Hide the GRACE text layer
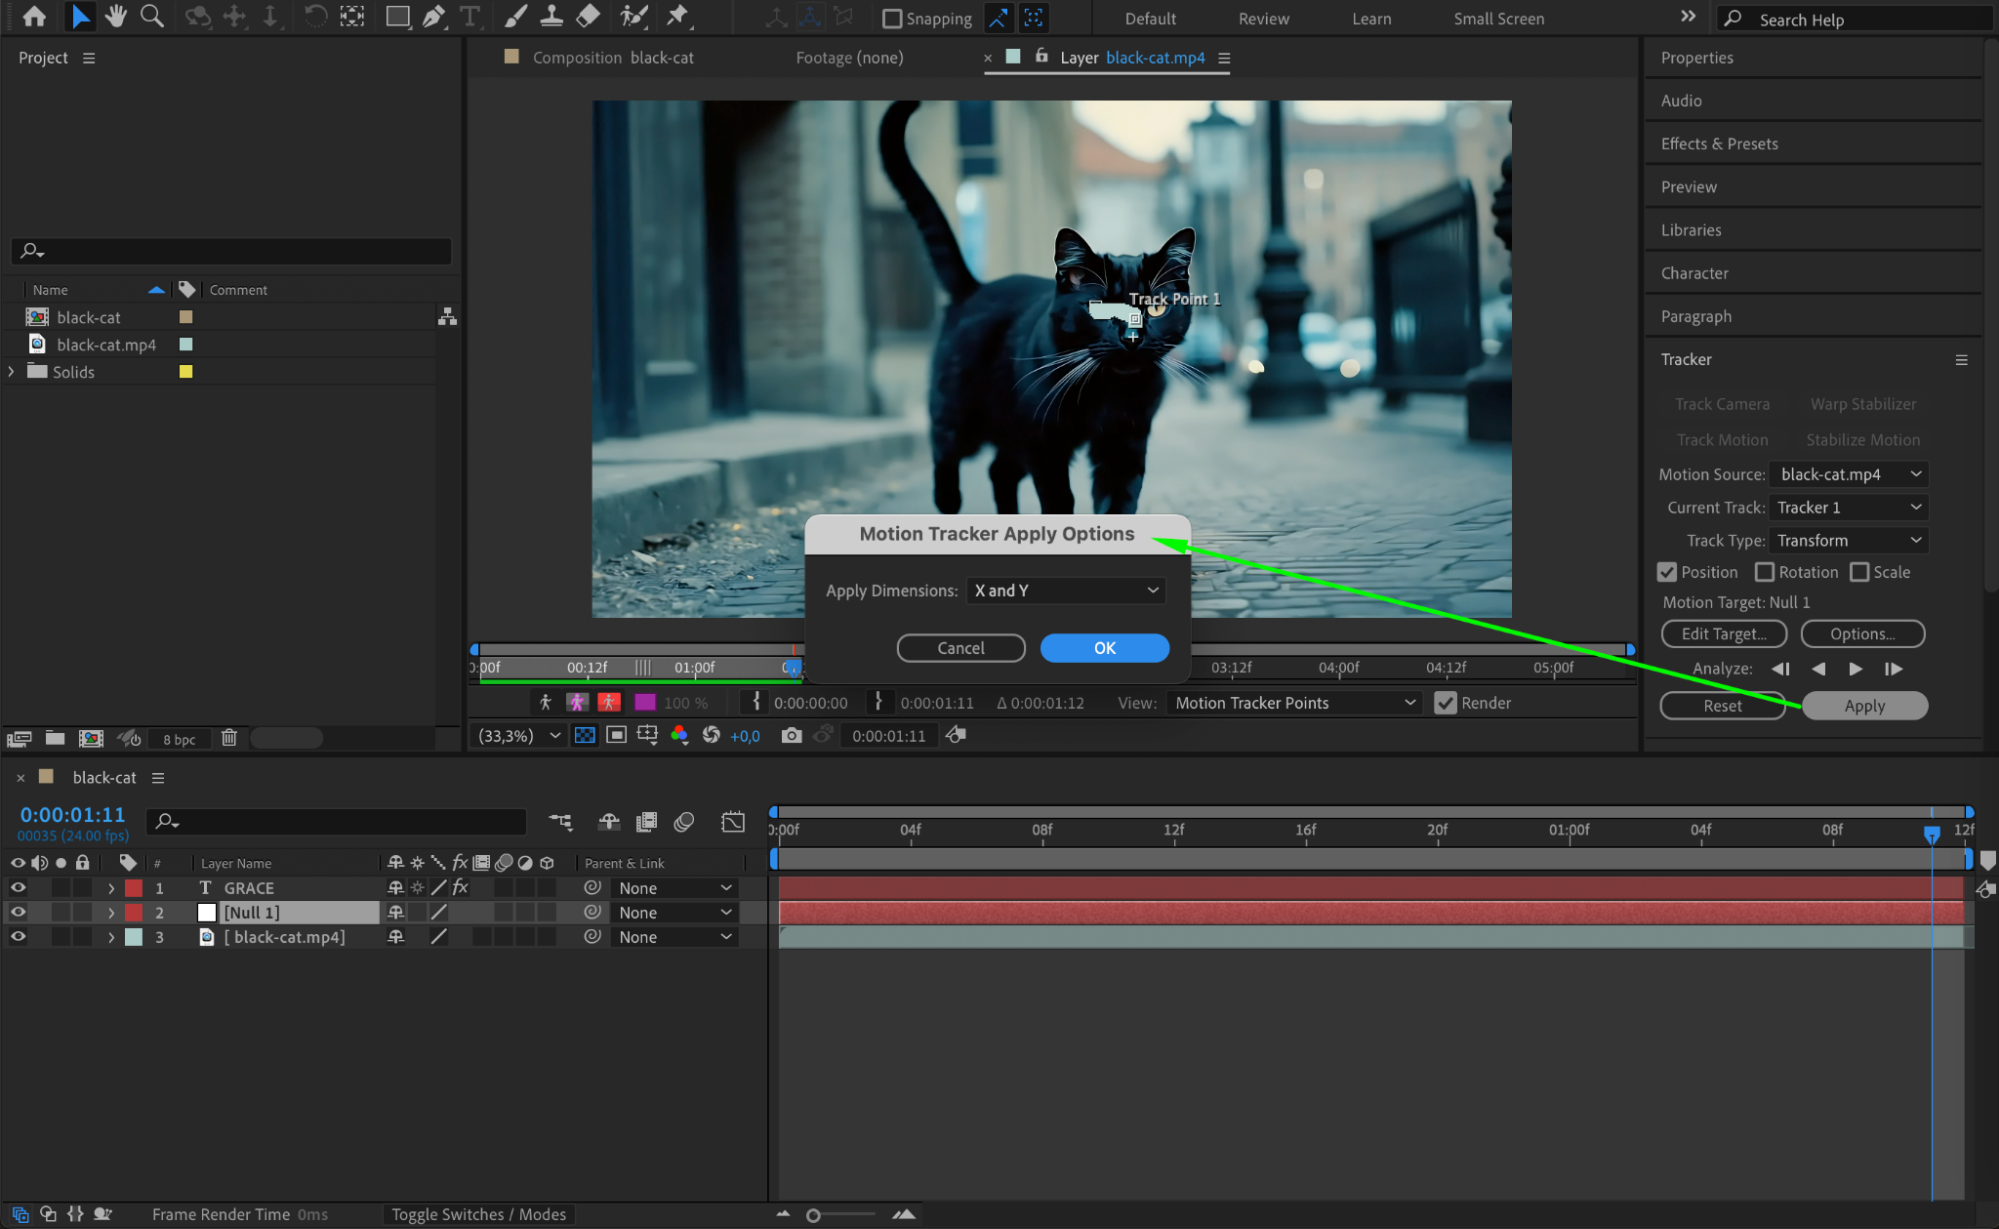This screenshot has width=1999, height=1229. 18,888
